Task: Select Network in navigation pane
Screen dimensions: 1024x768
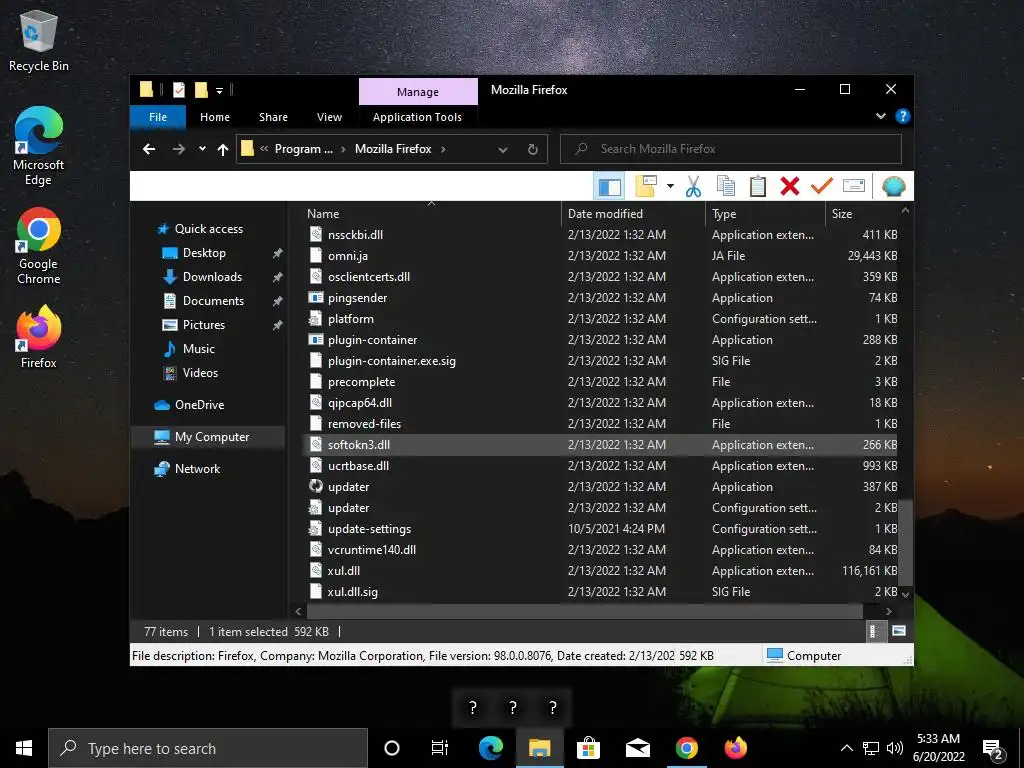Action: [x=197, y=469]
